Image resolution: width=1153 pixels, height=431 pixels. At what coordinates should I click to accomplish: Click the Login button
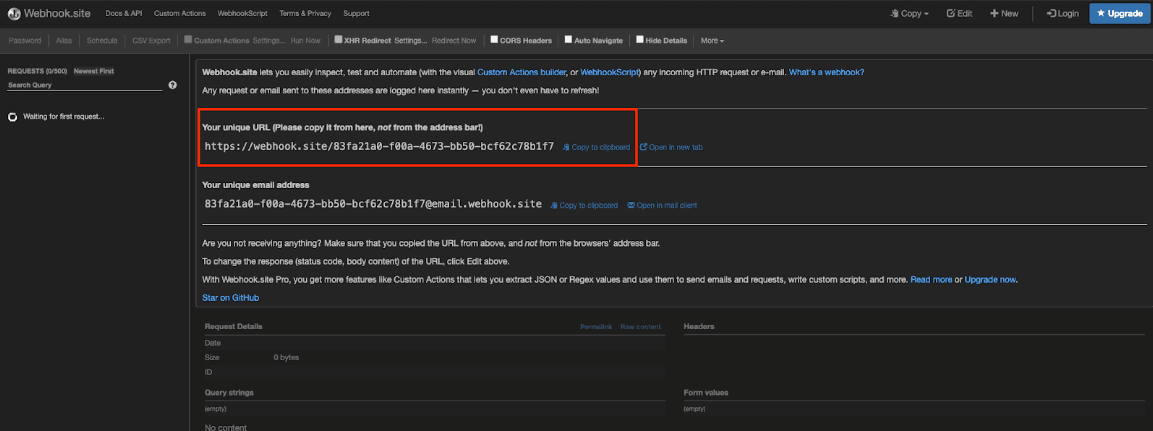1063,13
